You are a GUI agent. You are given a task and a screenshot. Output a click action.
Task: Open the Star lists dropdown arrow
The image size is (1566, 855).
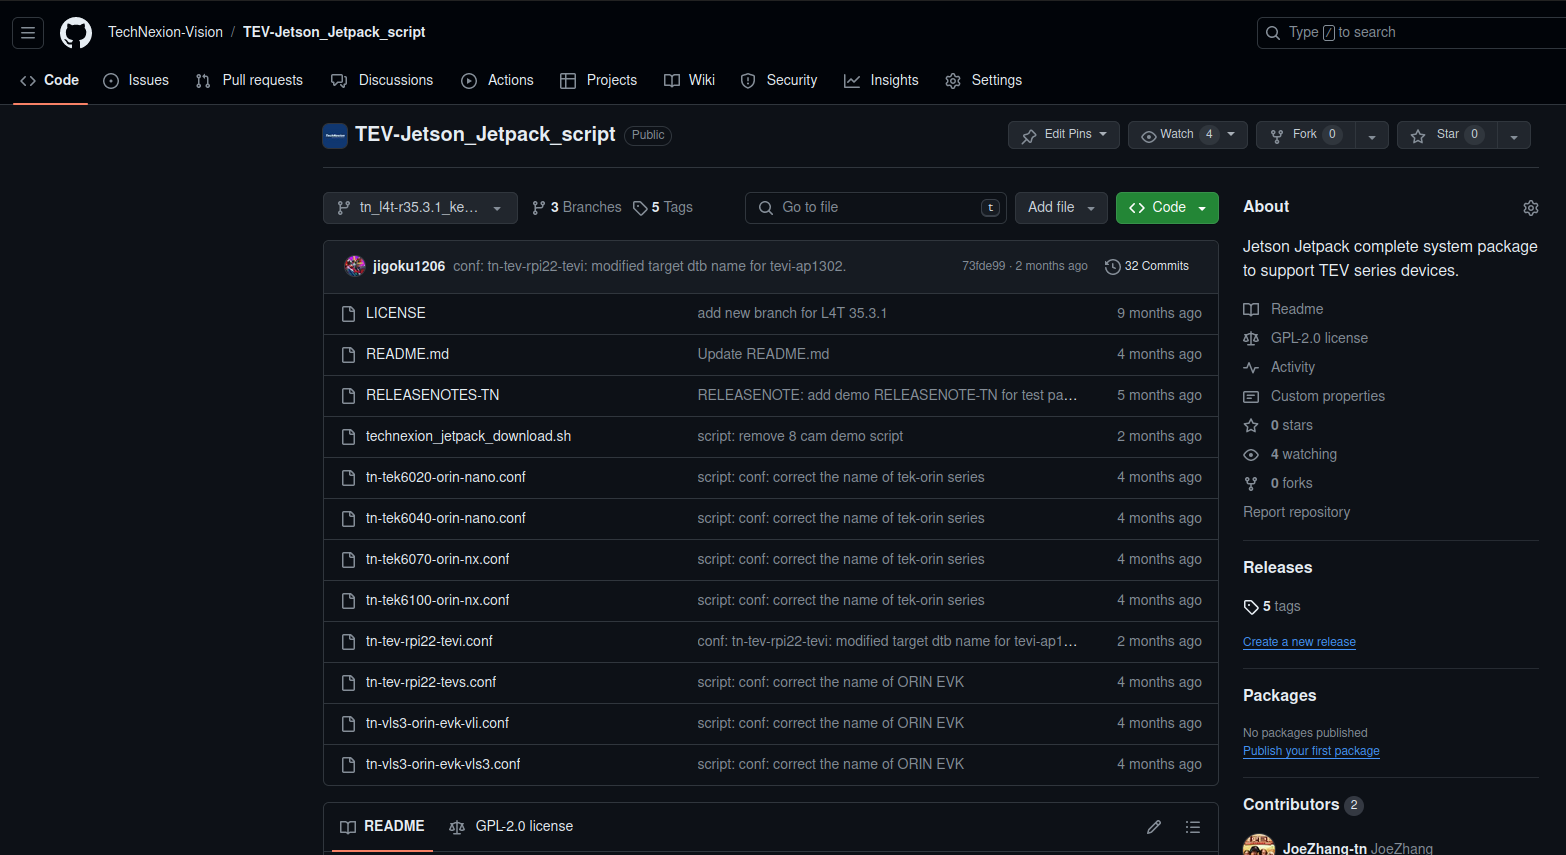[x=1514, y=136]
